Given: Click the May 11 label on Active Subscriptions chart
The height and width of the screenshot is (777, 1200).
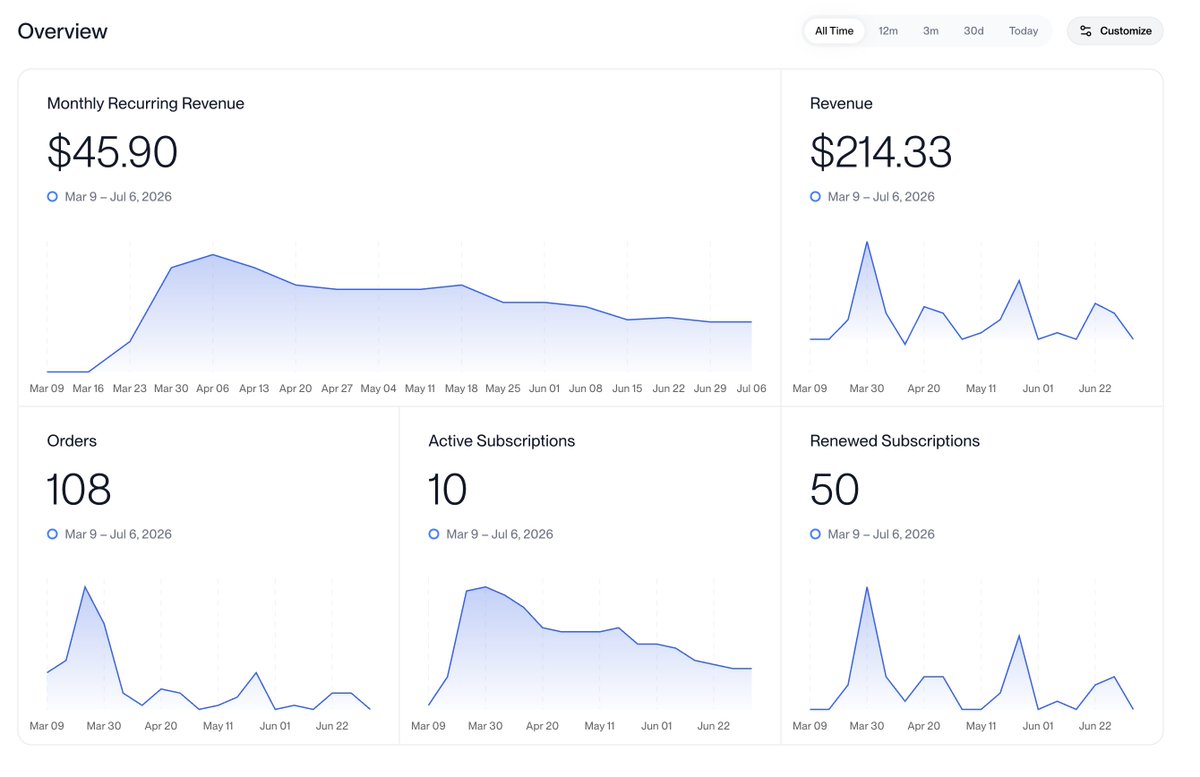Looking at the screenshot, I should coord(600,726).
